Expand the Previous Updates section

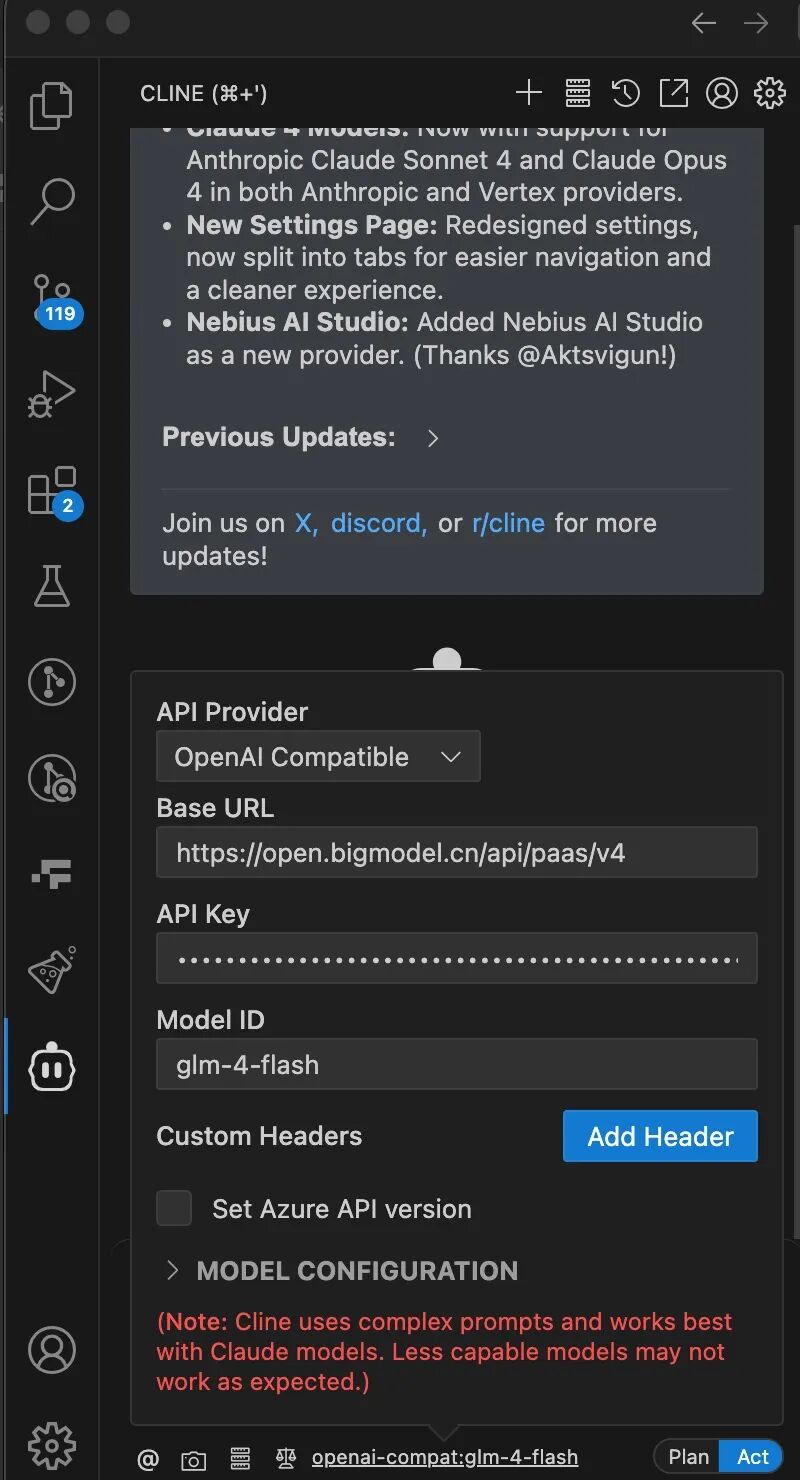pos(301,437)
